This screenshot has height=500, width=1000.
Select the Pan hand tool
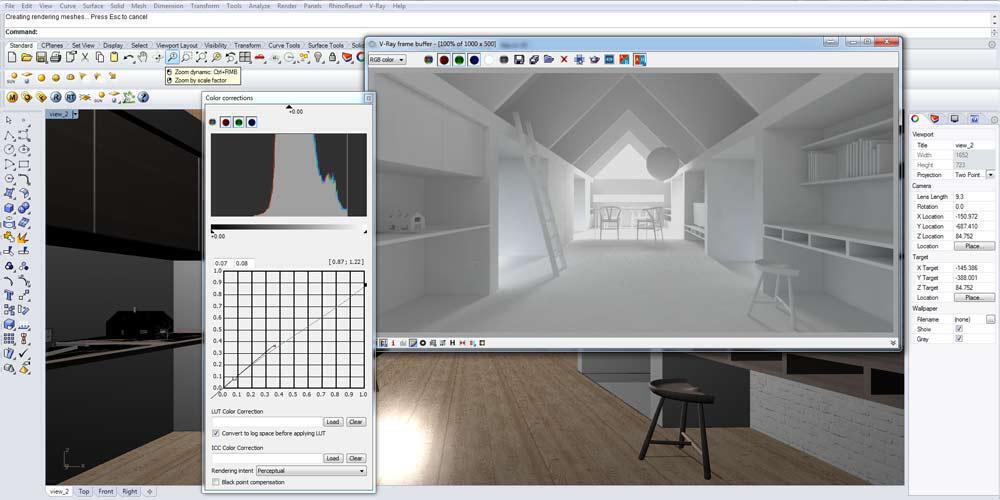[x=143, y=57]
